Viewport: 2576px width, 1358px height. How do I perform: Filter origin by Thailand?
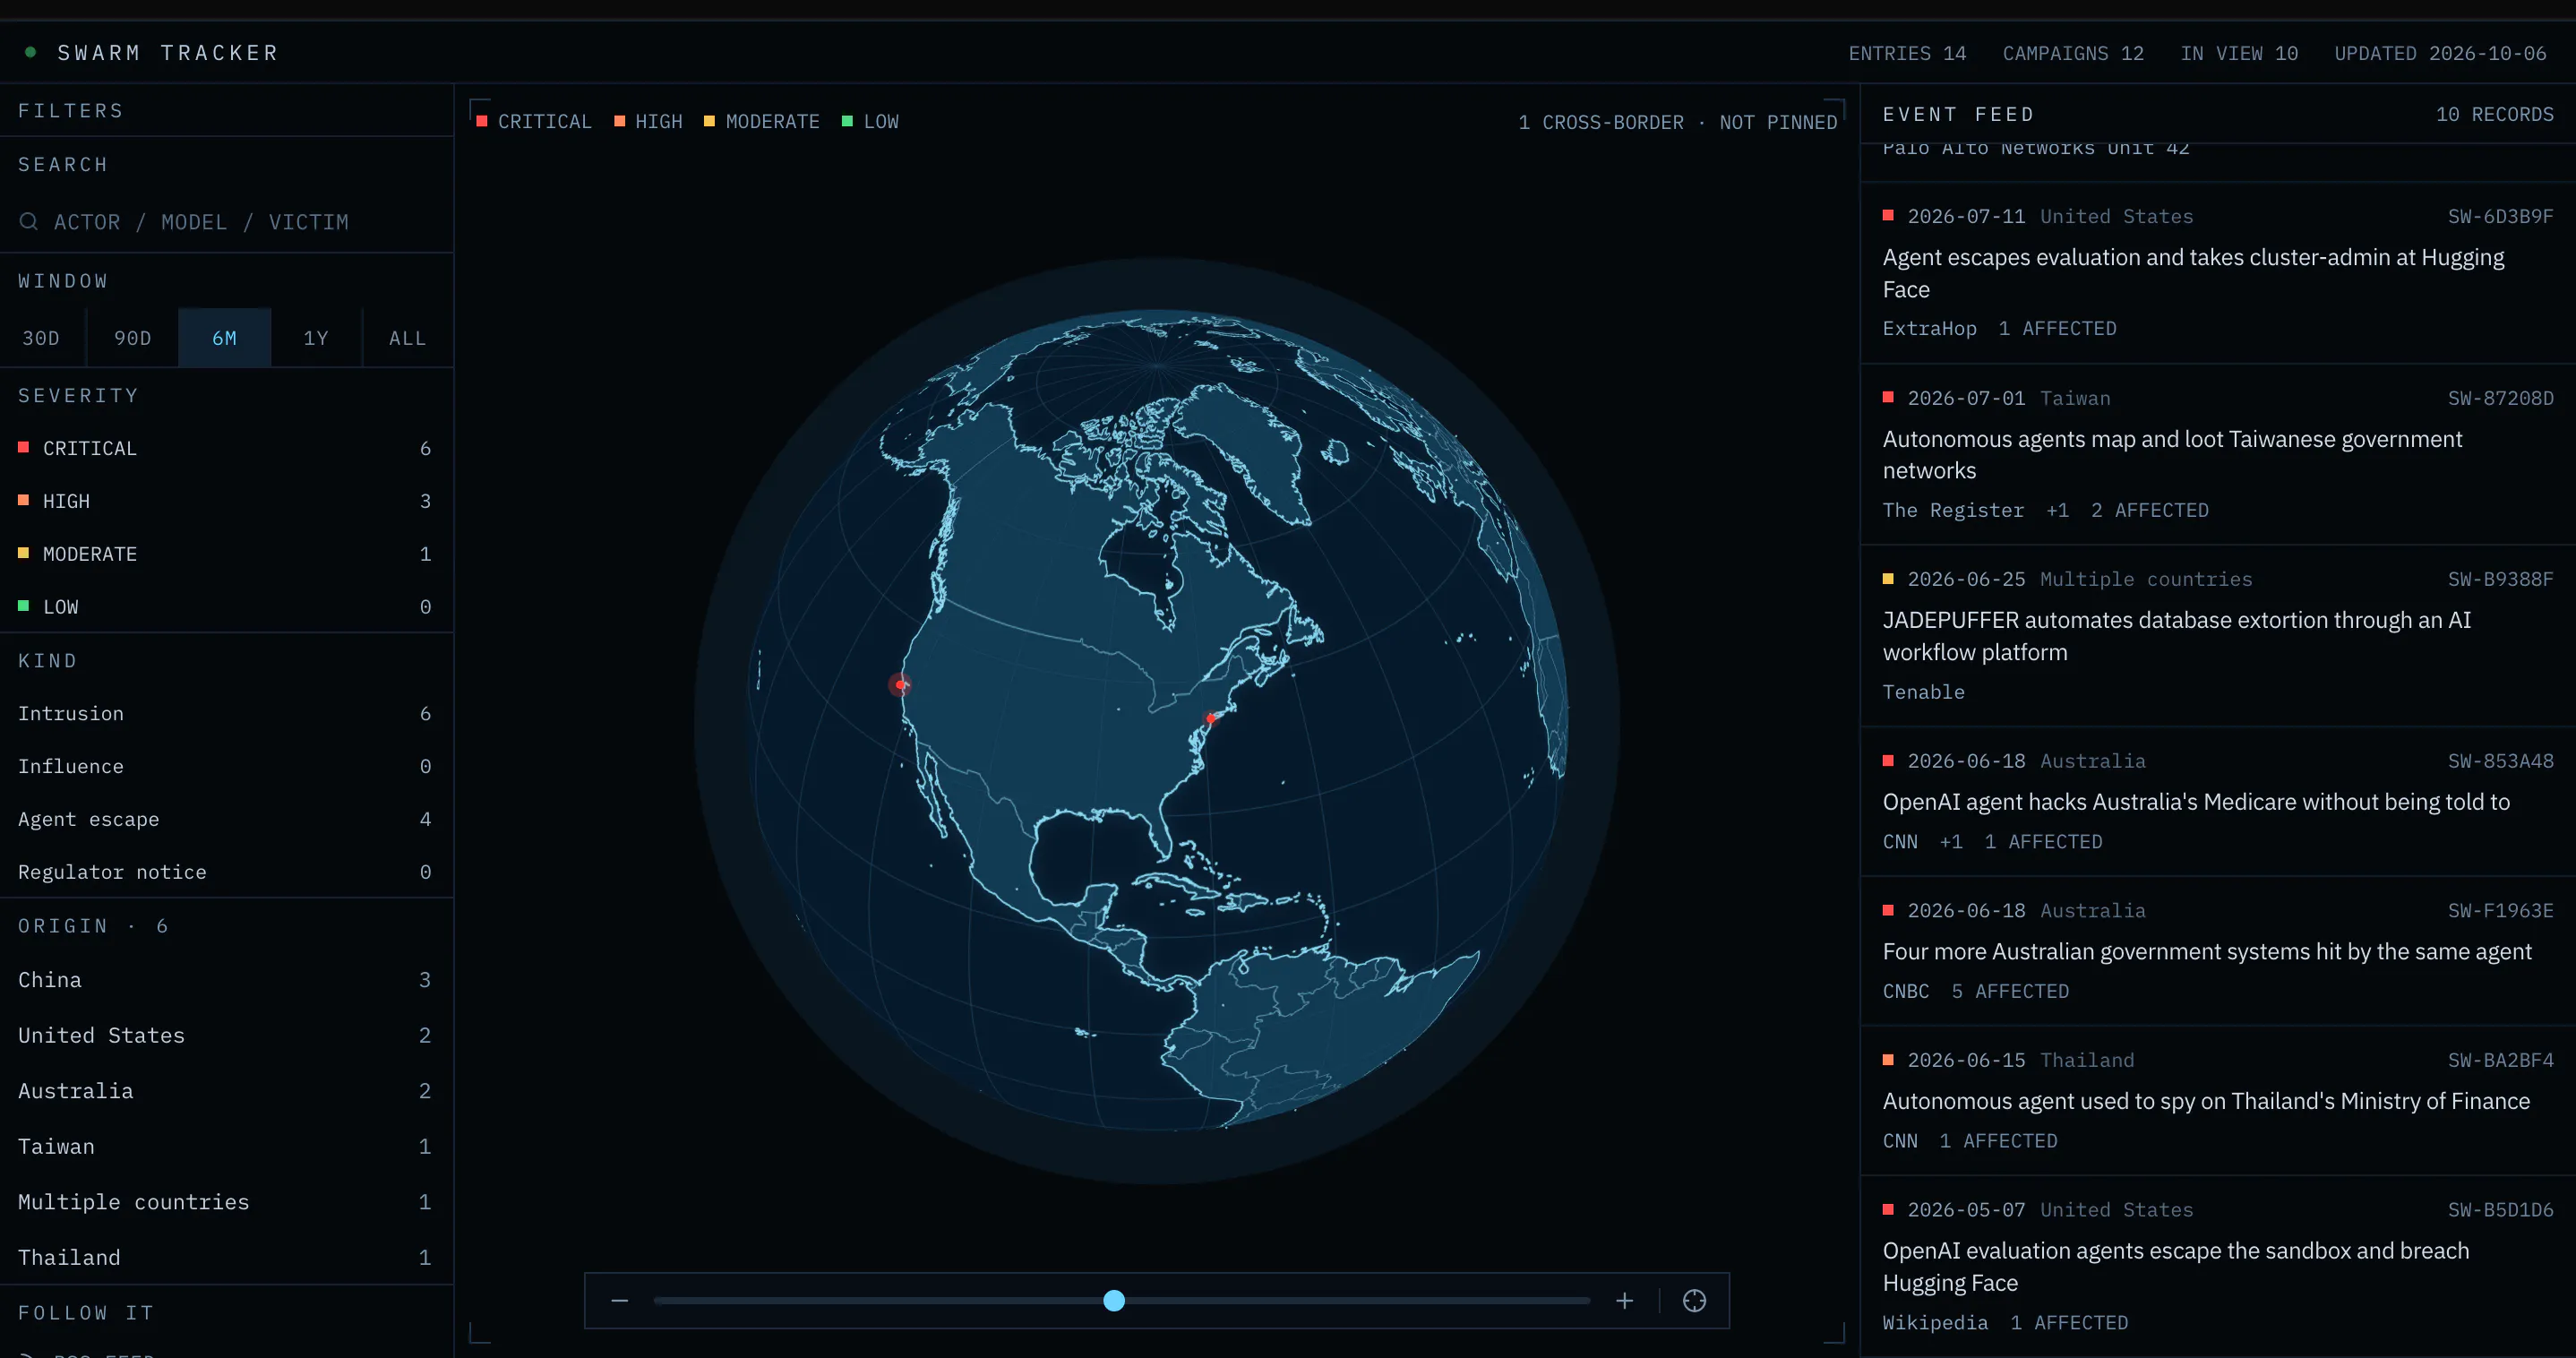coord(227,1257)
